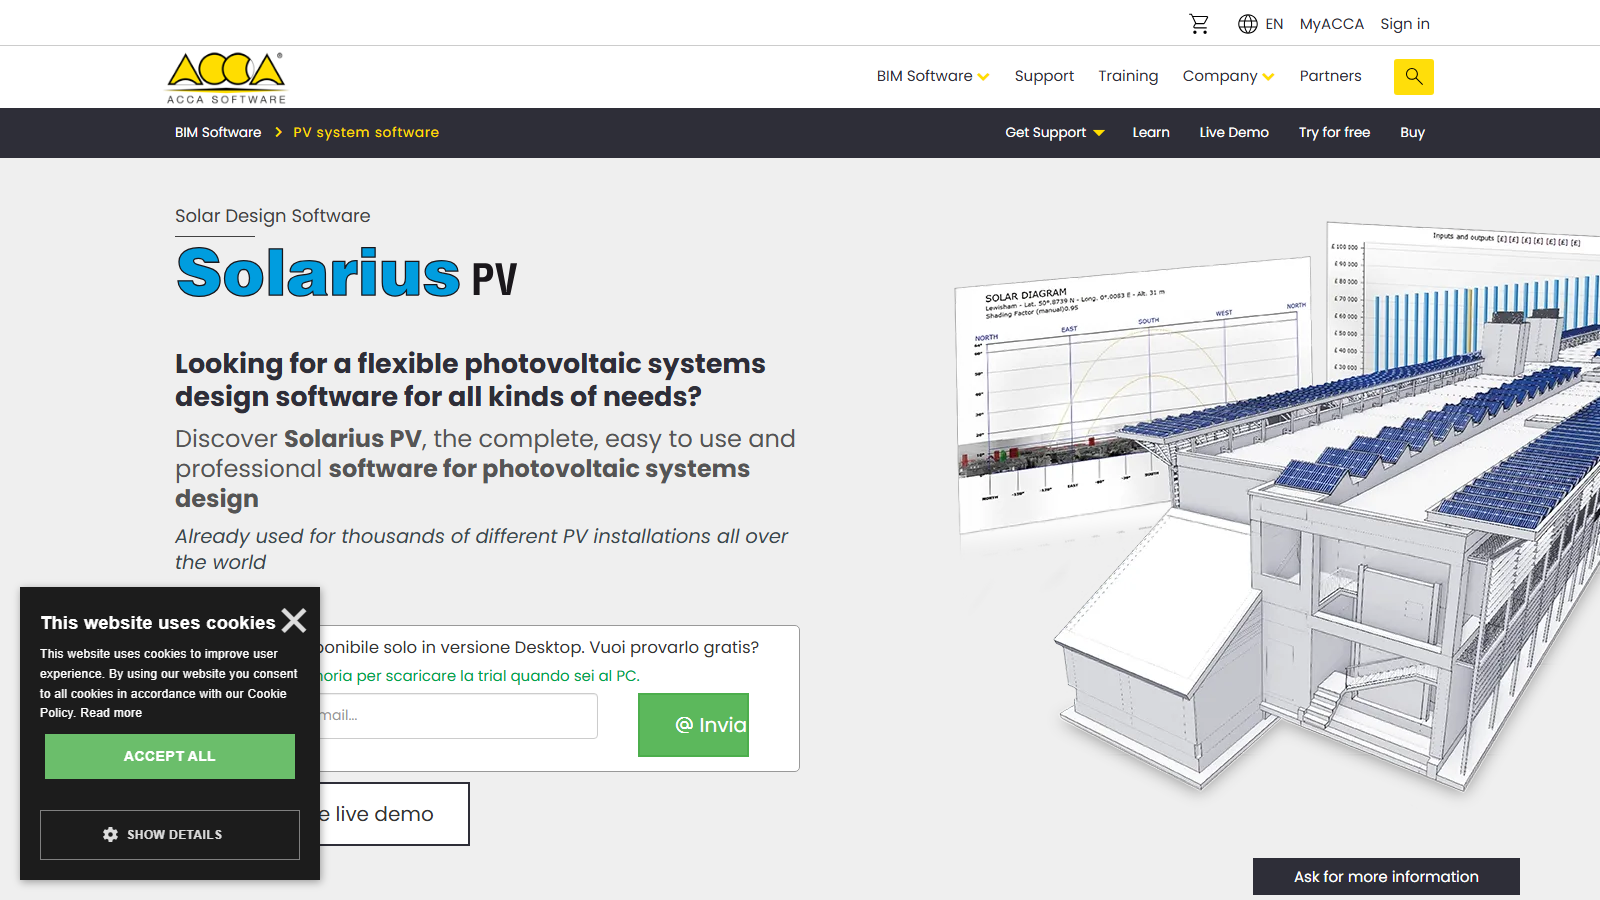Open Ask for more information bar

pyautogui.click(x=1386, y=877)
